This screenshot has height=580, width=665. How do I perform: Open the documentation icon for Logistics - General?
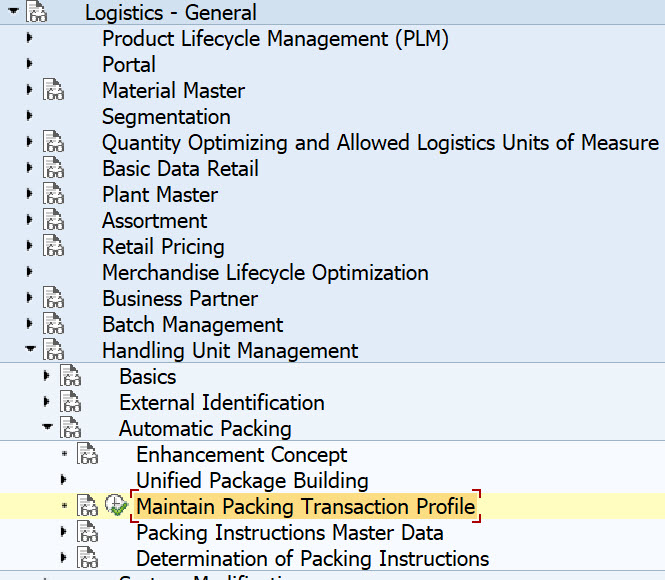click(36, 13)
